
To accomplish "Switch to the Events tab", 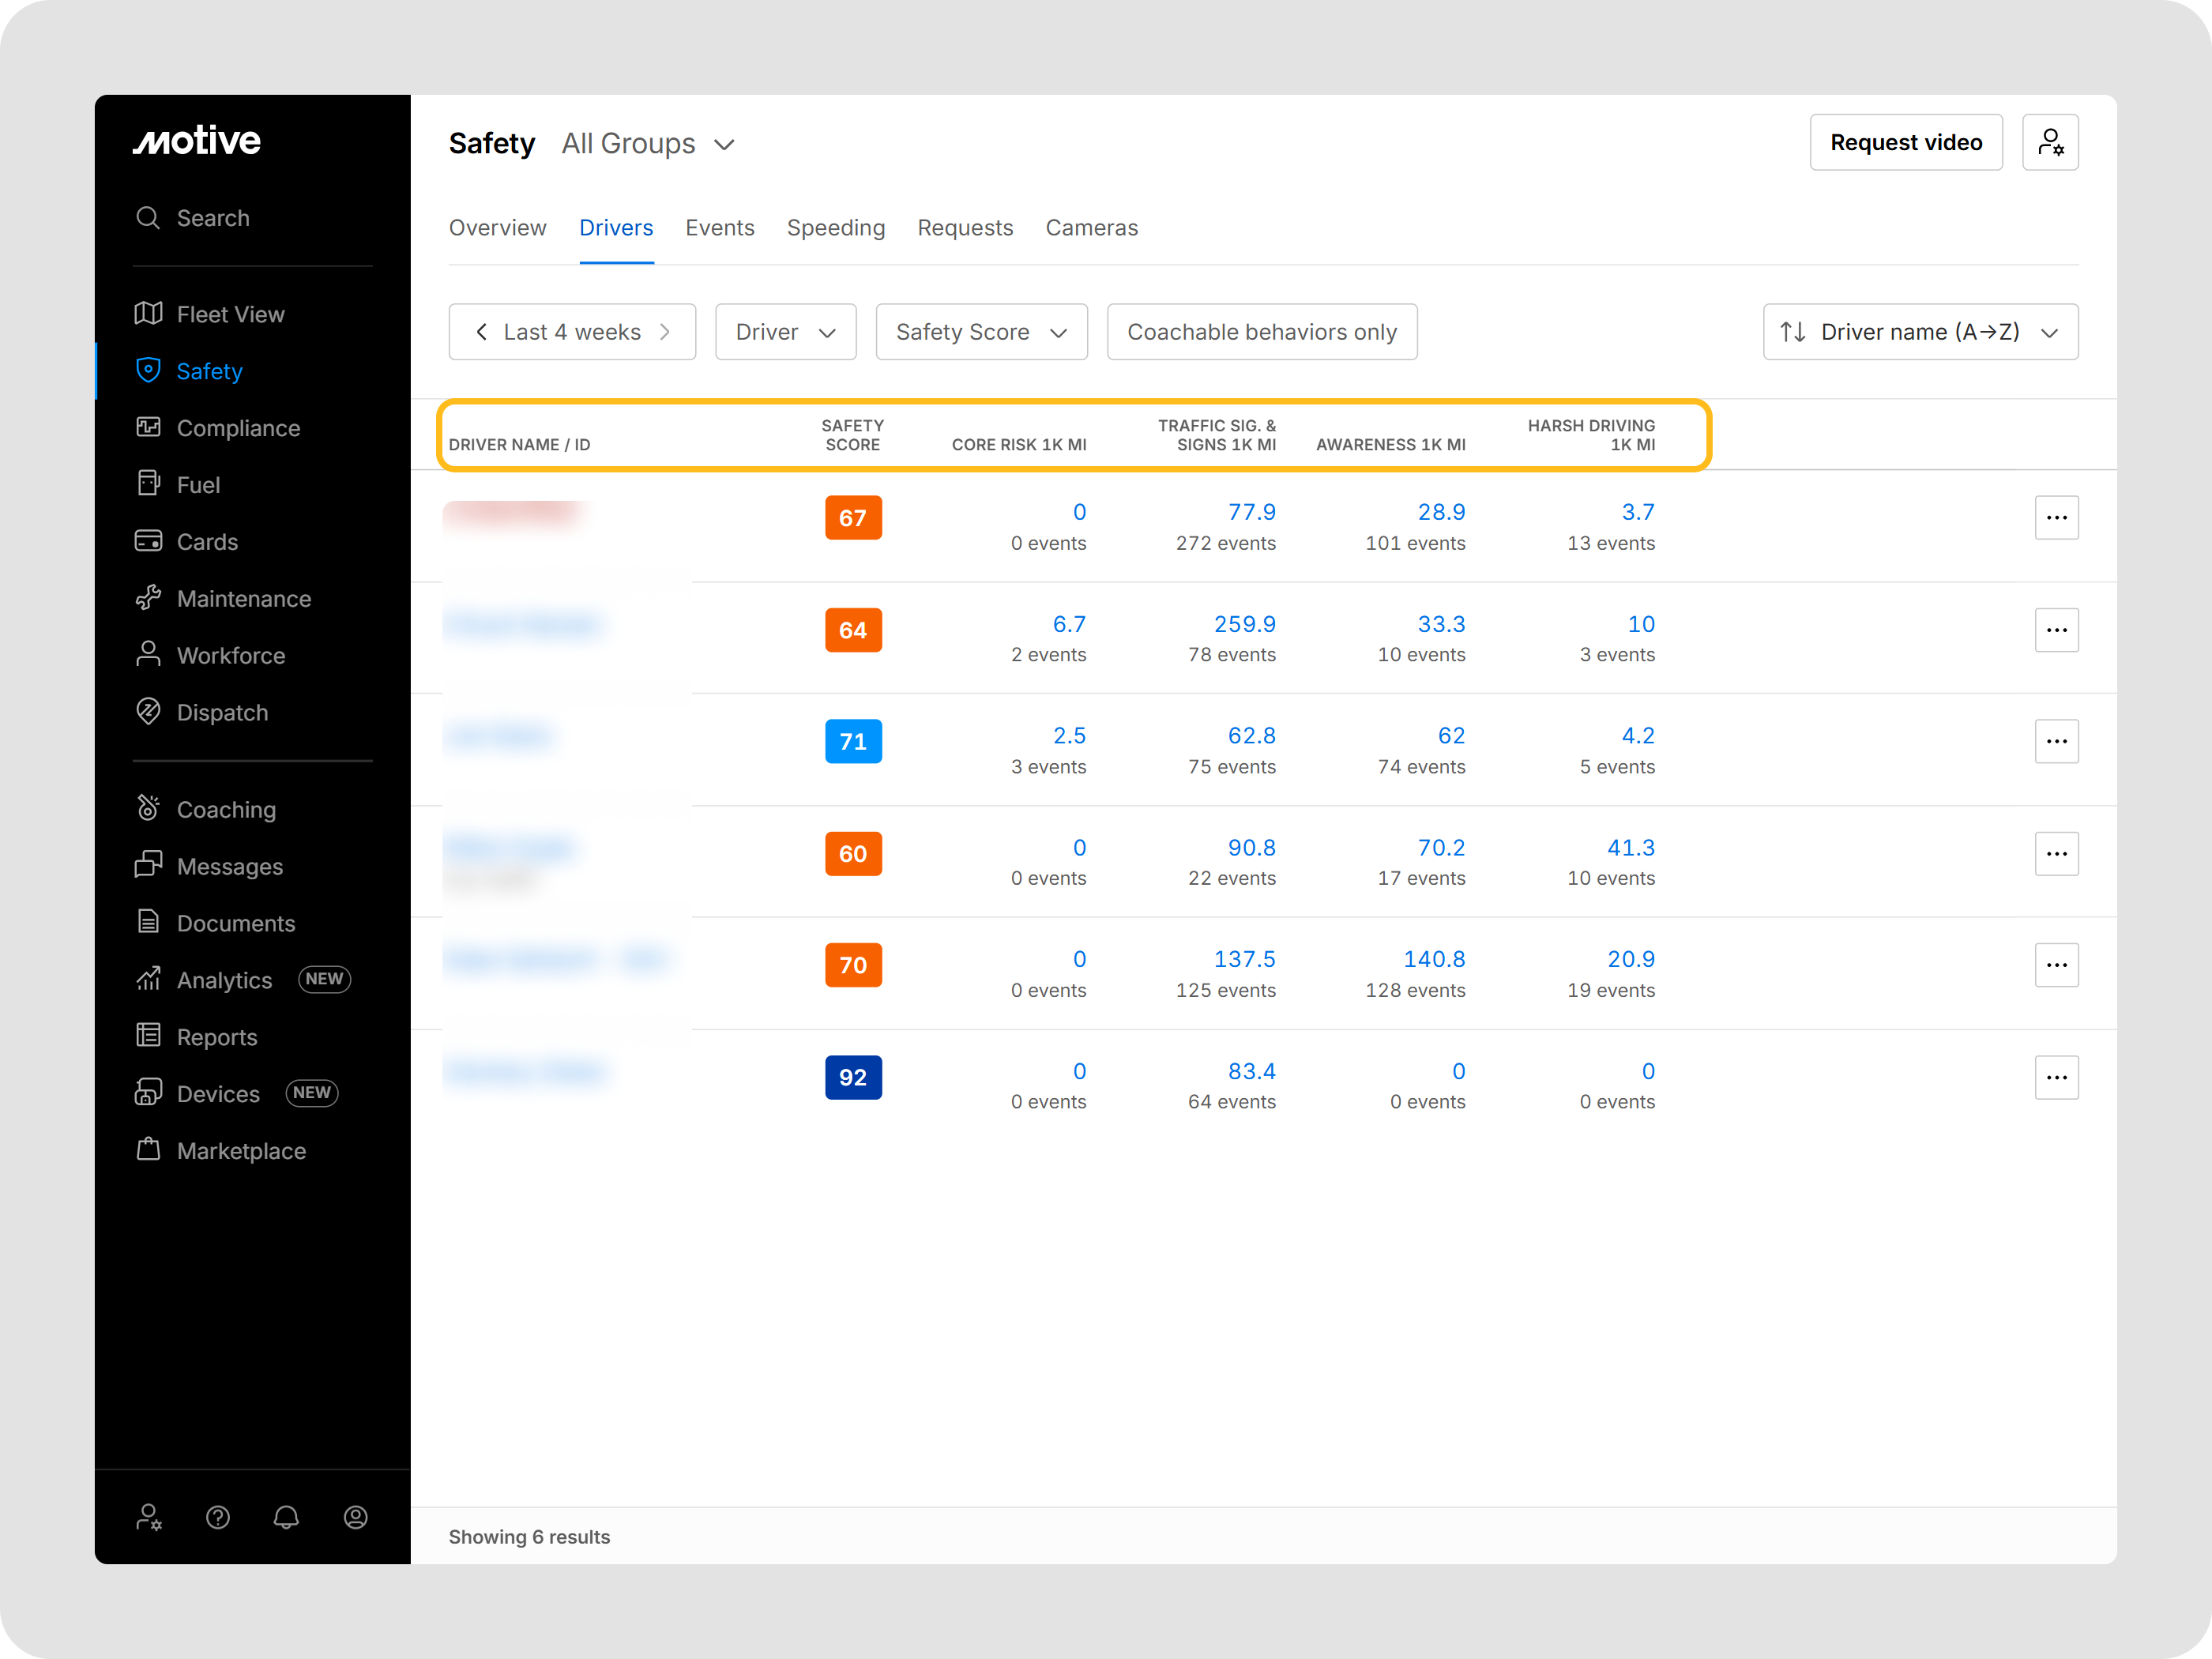I will tap(719, 228).
